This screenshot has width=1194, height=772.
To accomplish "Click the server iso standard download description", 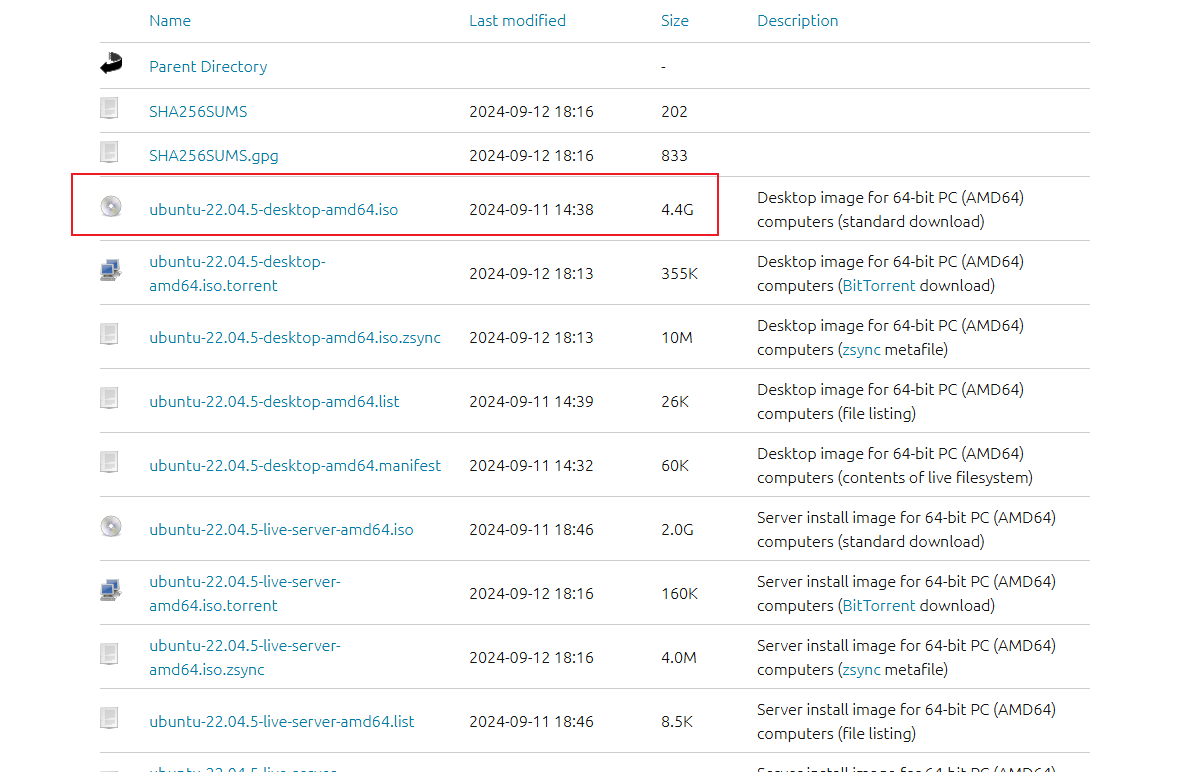I will click(x=906, y=529).
